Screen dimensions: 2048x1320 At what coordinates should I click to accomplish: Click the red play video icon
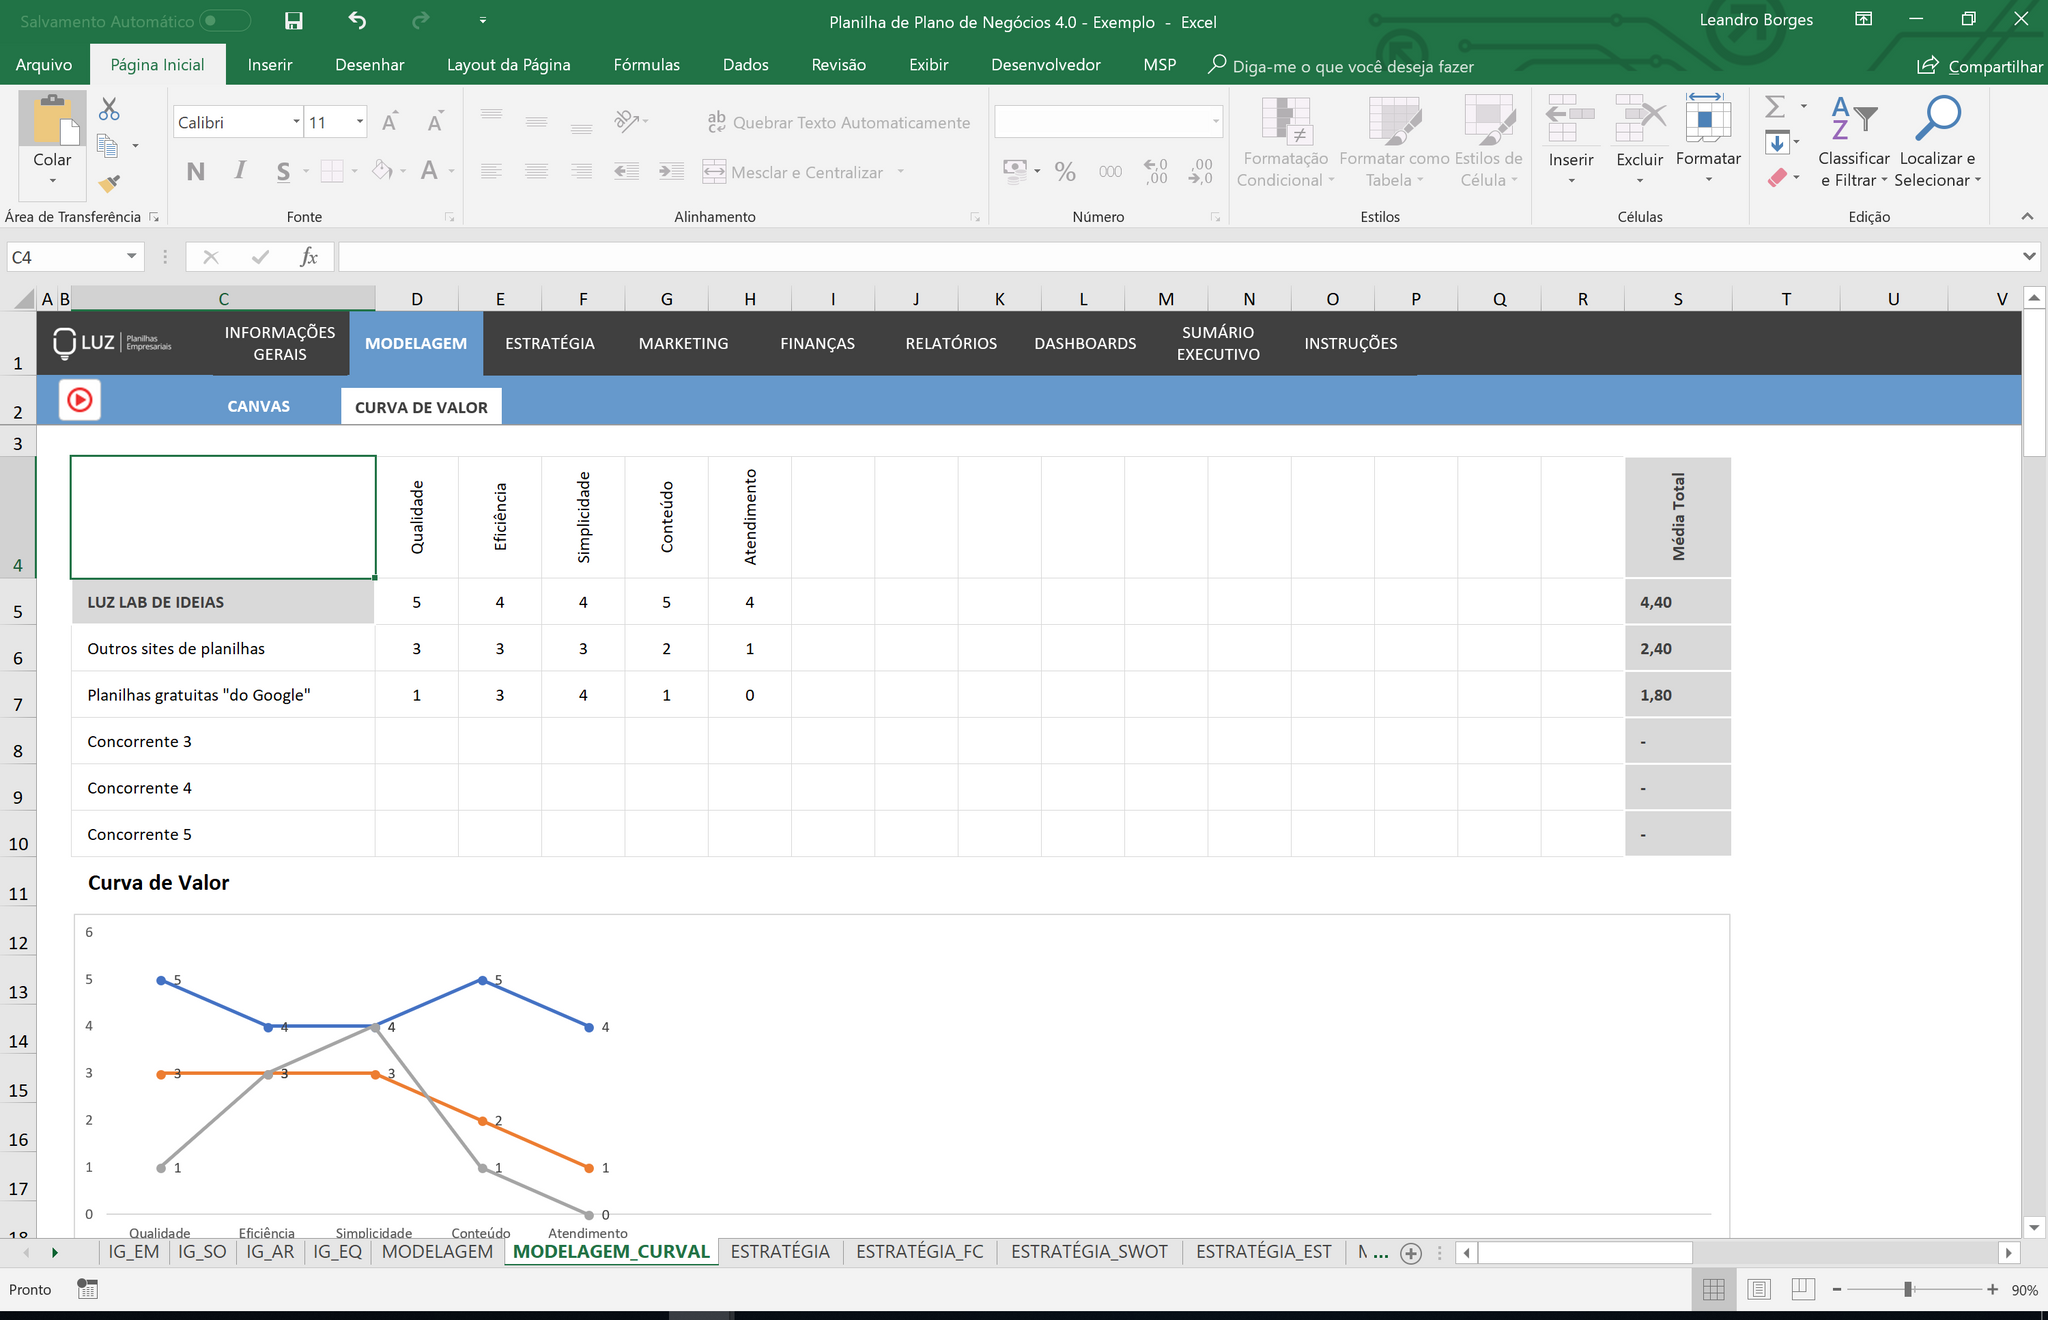point(80,400)
